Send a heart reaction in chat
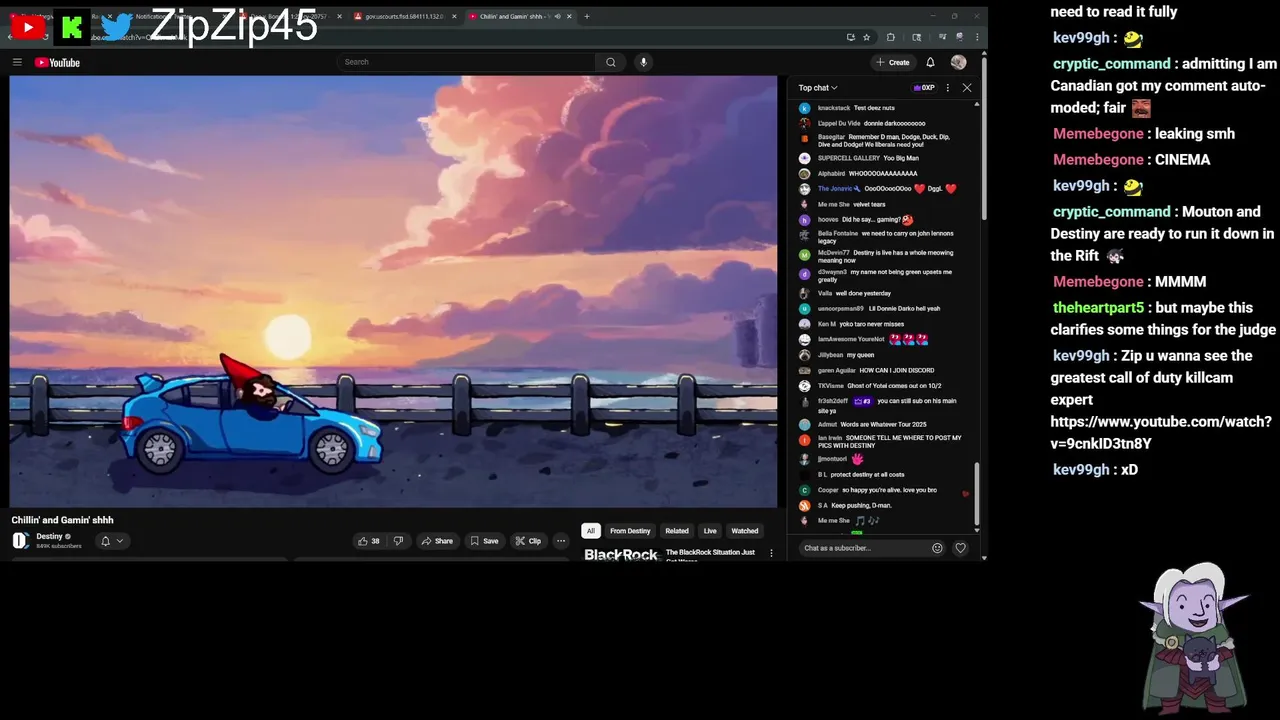Image resolution: width=1280 pixels, height=720 pixels. coord(960,548)
